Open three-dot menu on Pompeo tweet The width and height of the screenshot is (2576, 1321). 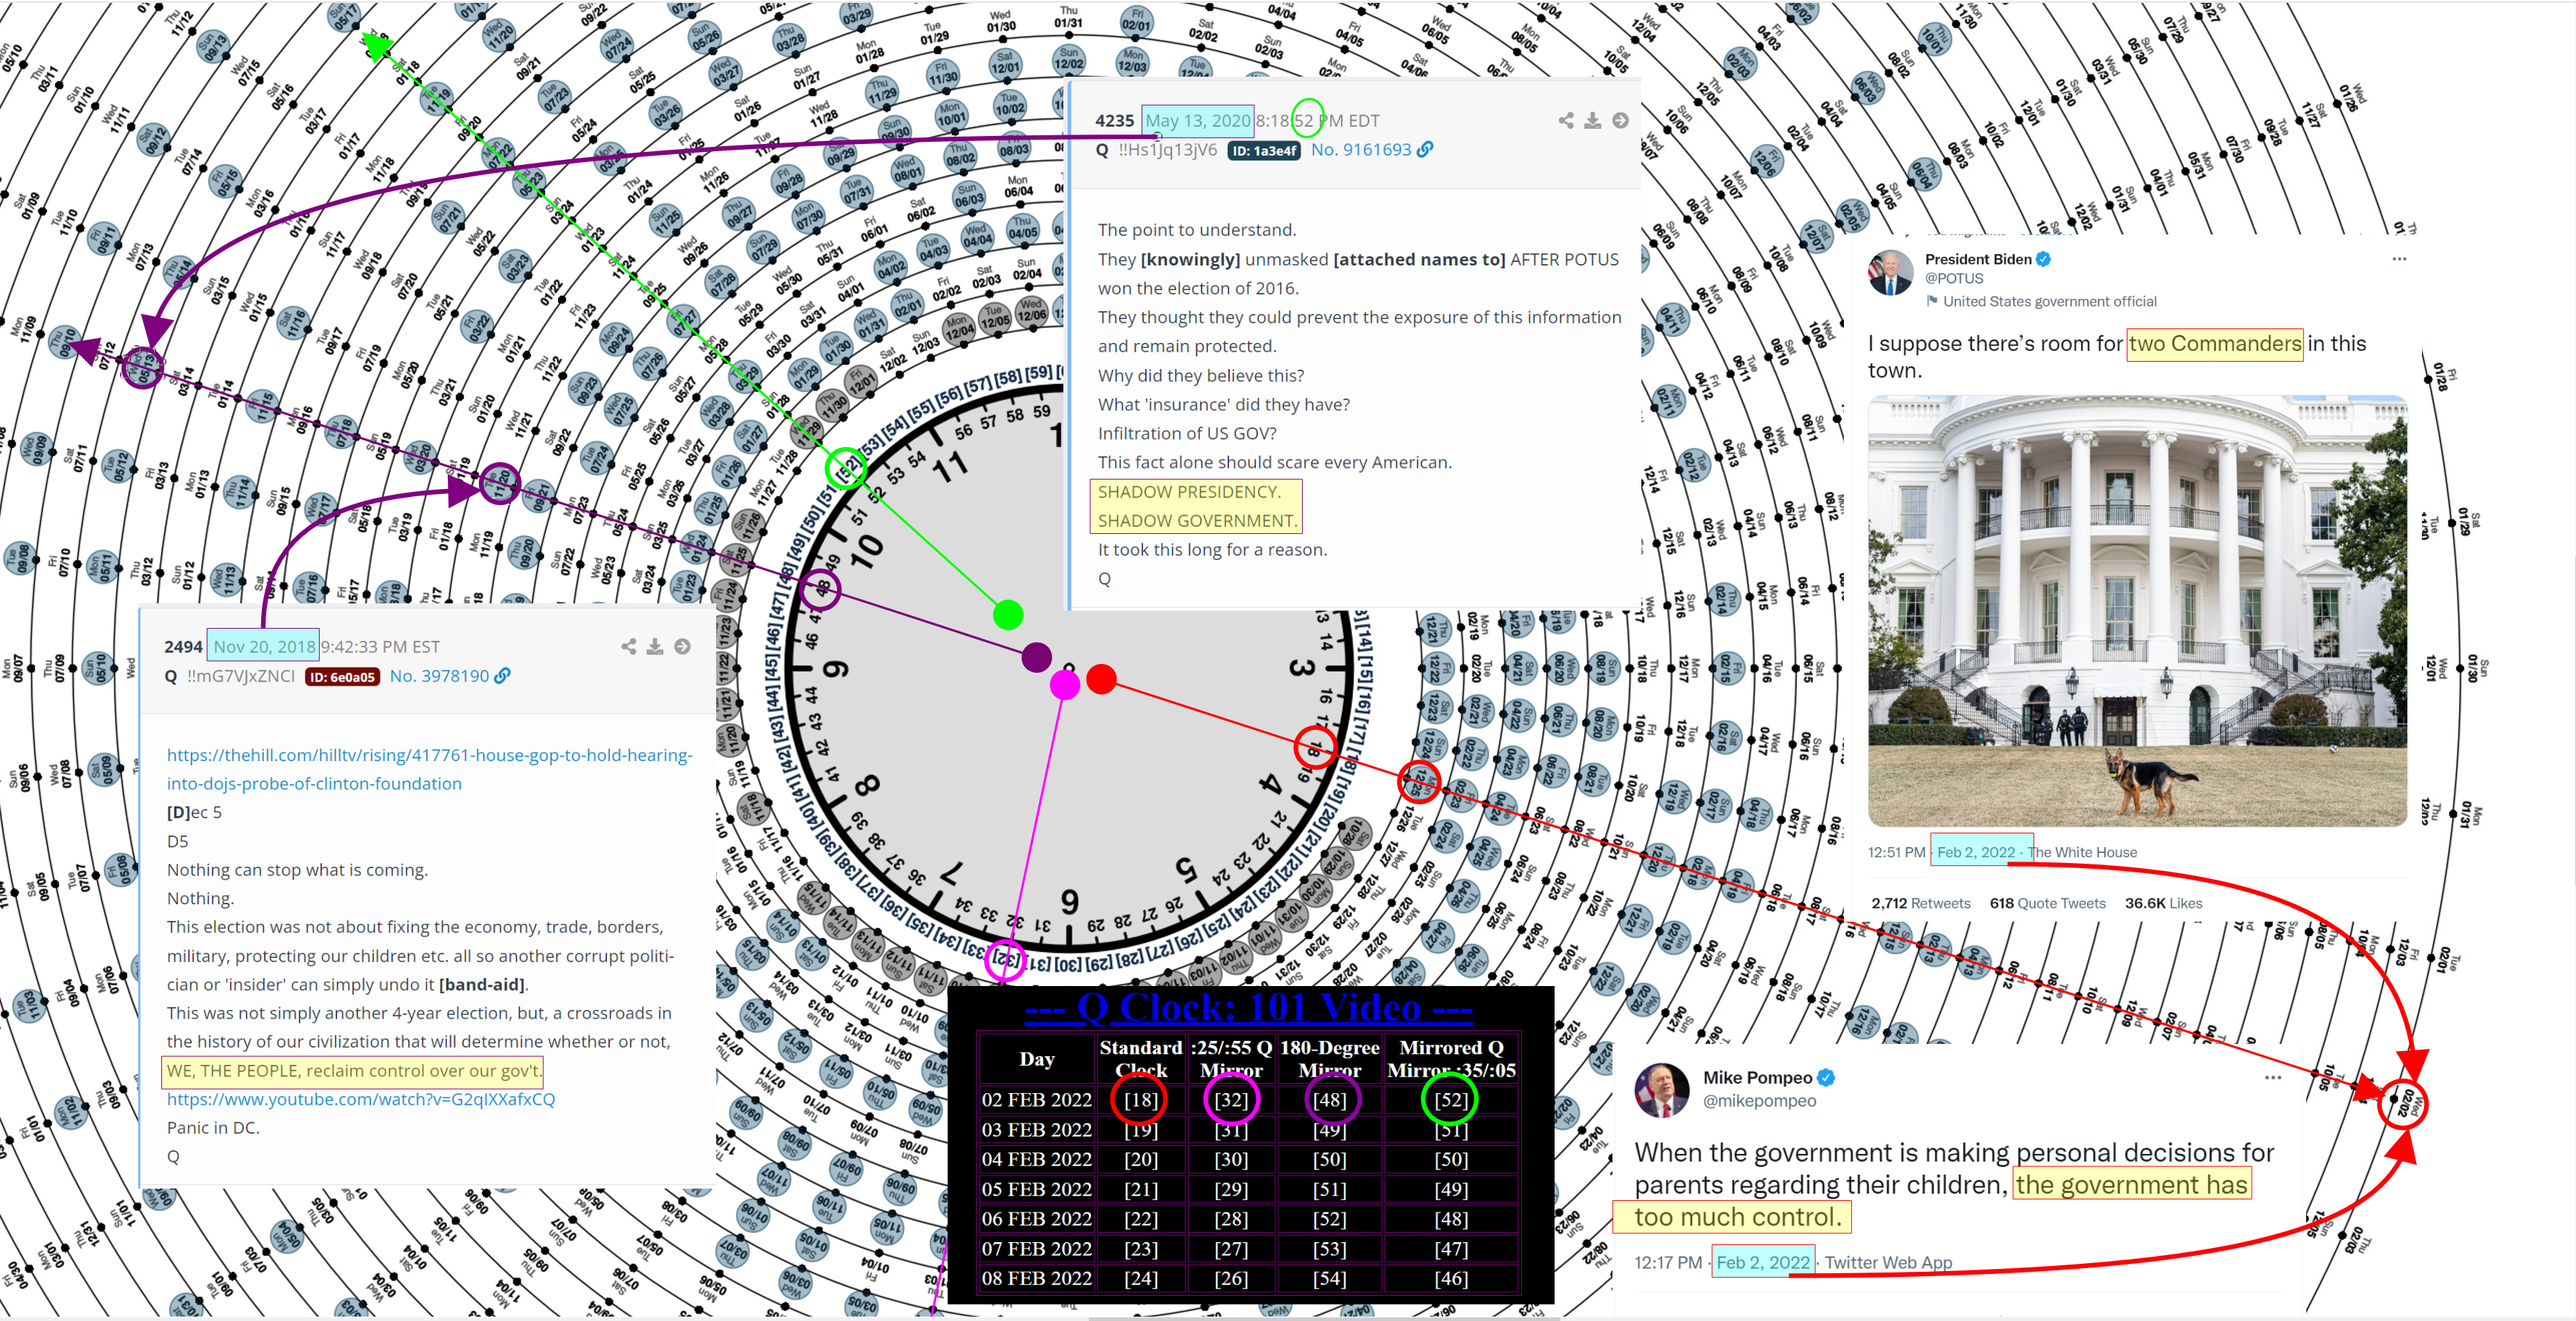tap(2273, 1078)
